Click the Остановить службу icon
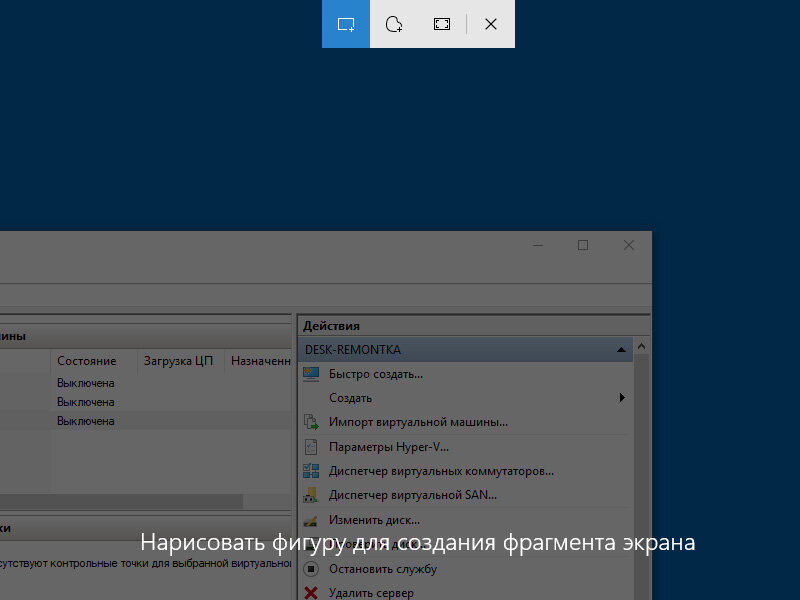 pyautogui.click(x=311, y=568)
